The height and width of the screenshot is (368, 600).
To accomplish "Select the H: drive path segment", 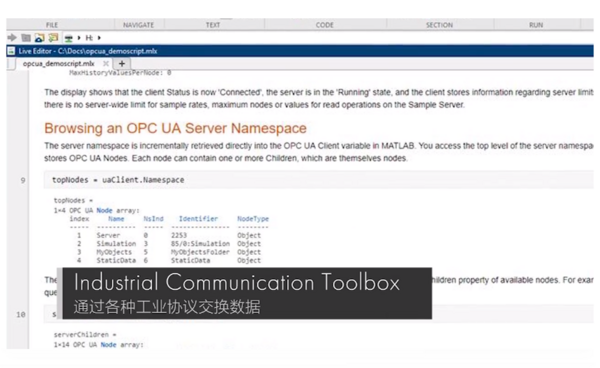I will click(89, 38).
